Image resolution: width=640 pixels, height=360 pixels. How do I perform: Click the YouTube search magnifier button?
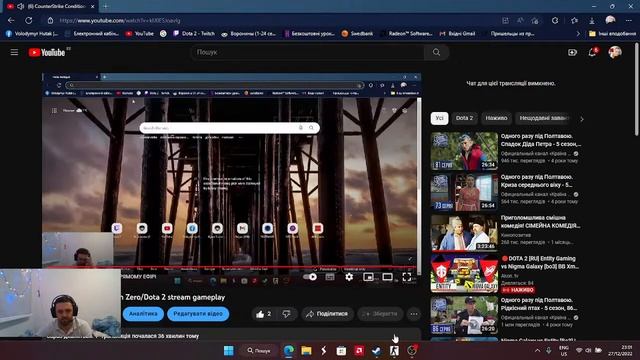coord(436,52)
